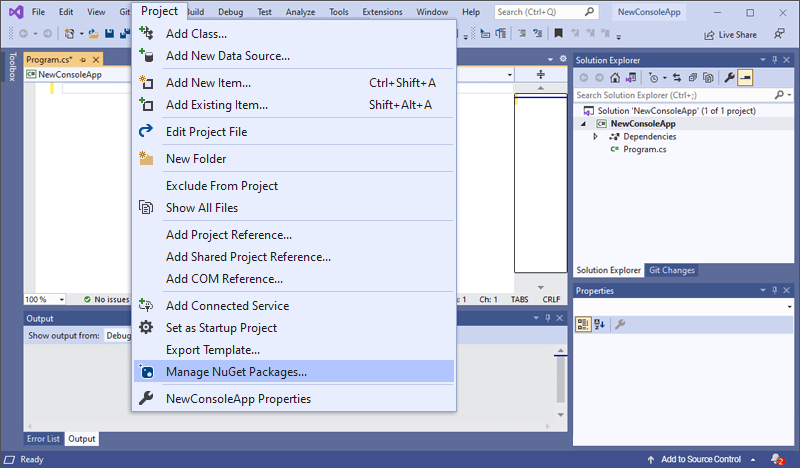
Task: Click the Search (Ctrl+Q) box
Action: (x=546, y=11)
